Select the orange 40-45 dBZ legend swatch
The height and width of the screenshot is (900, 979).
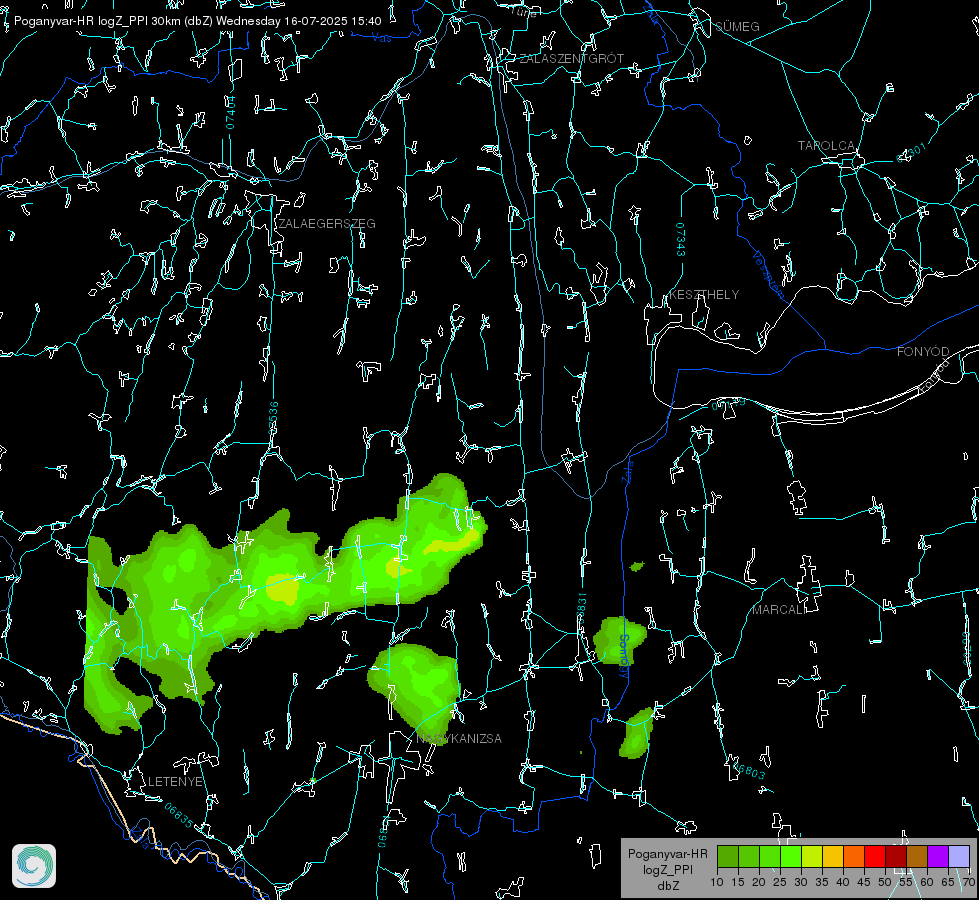(x=854, y=856)
